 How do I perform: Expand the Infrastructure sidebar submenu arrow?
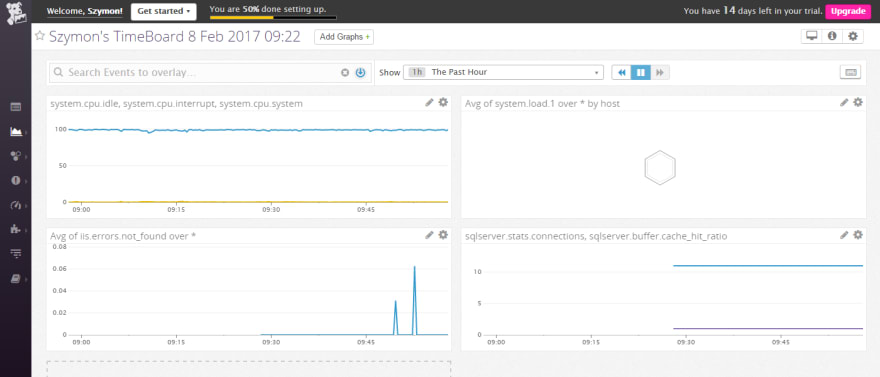tap(26, 157)
